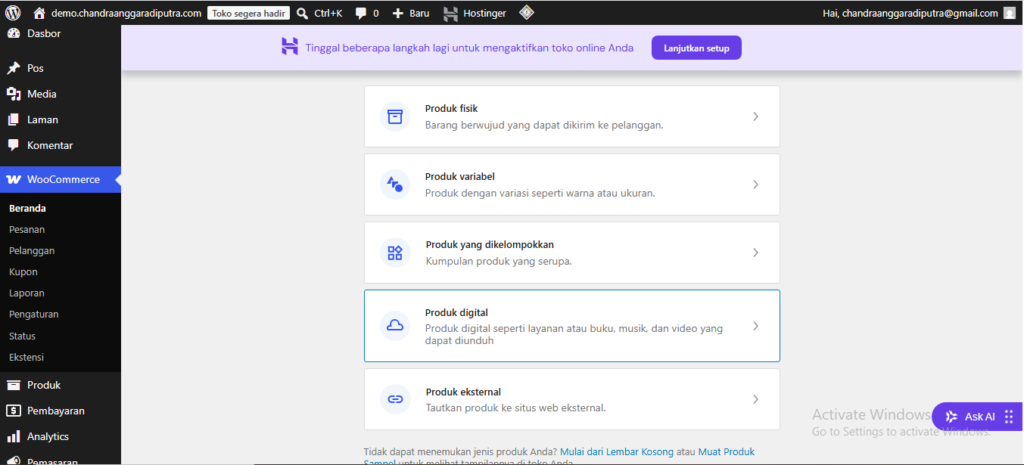Click the Baru label in admin bar
Viewport: 1024px width, 465px height.
click(419, 13)
